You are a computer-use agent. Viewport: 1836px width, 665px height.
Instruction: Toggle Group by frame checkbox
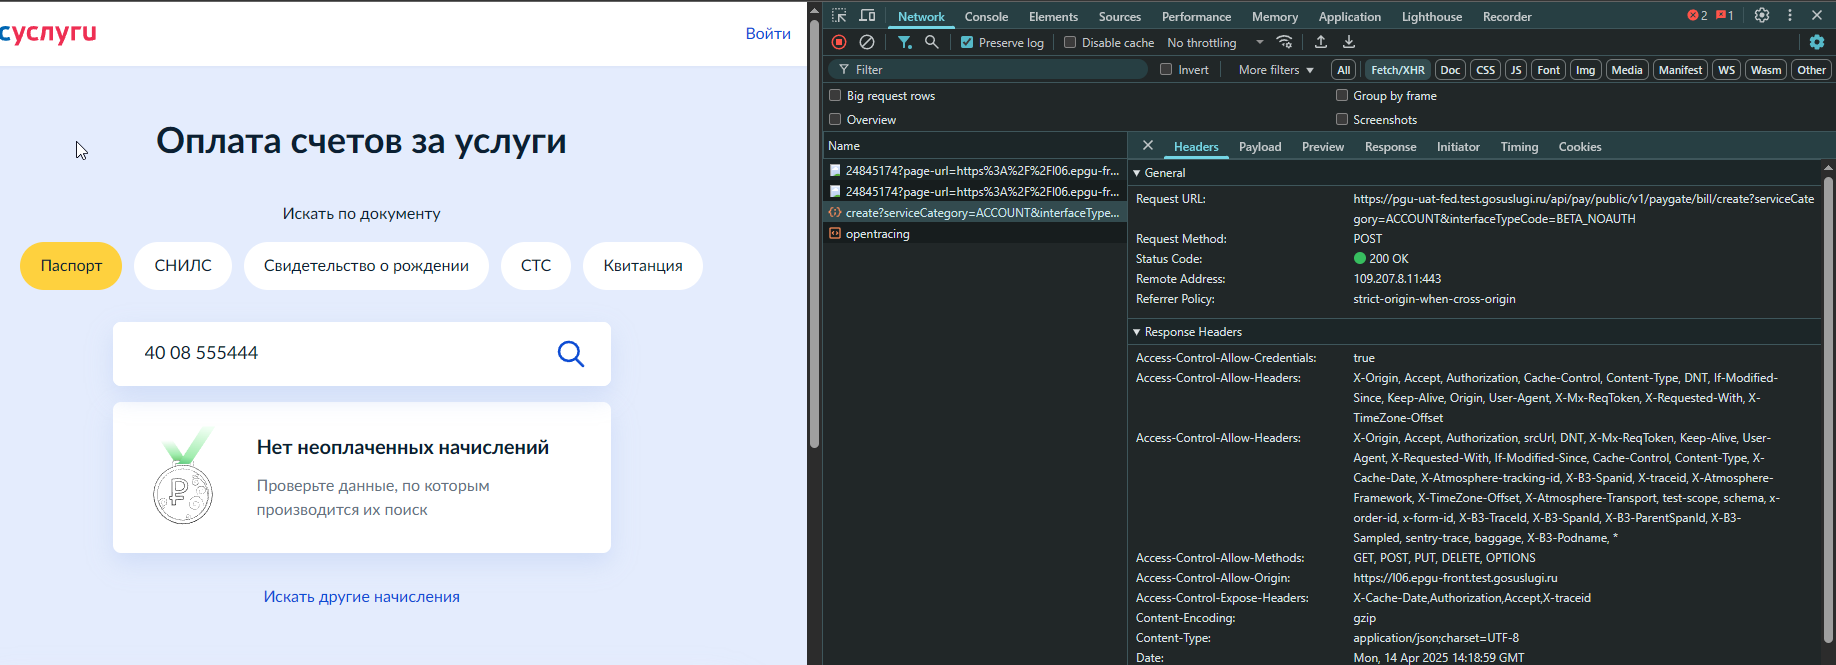click(x=1342, y=95)
